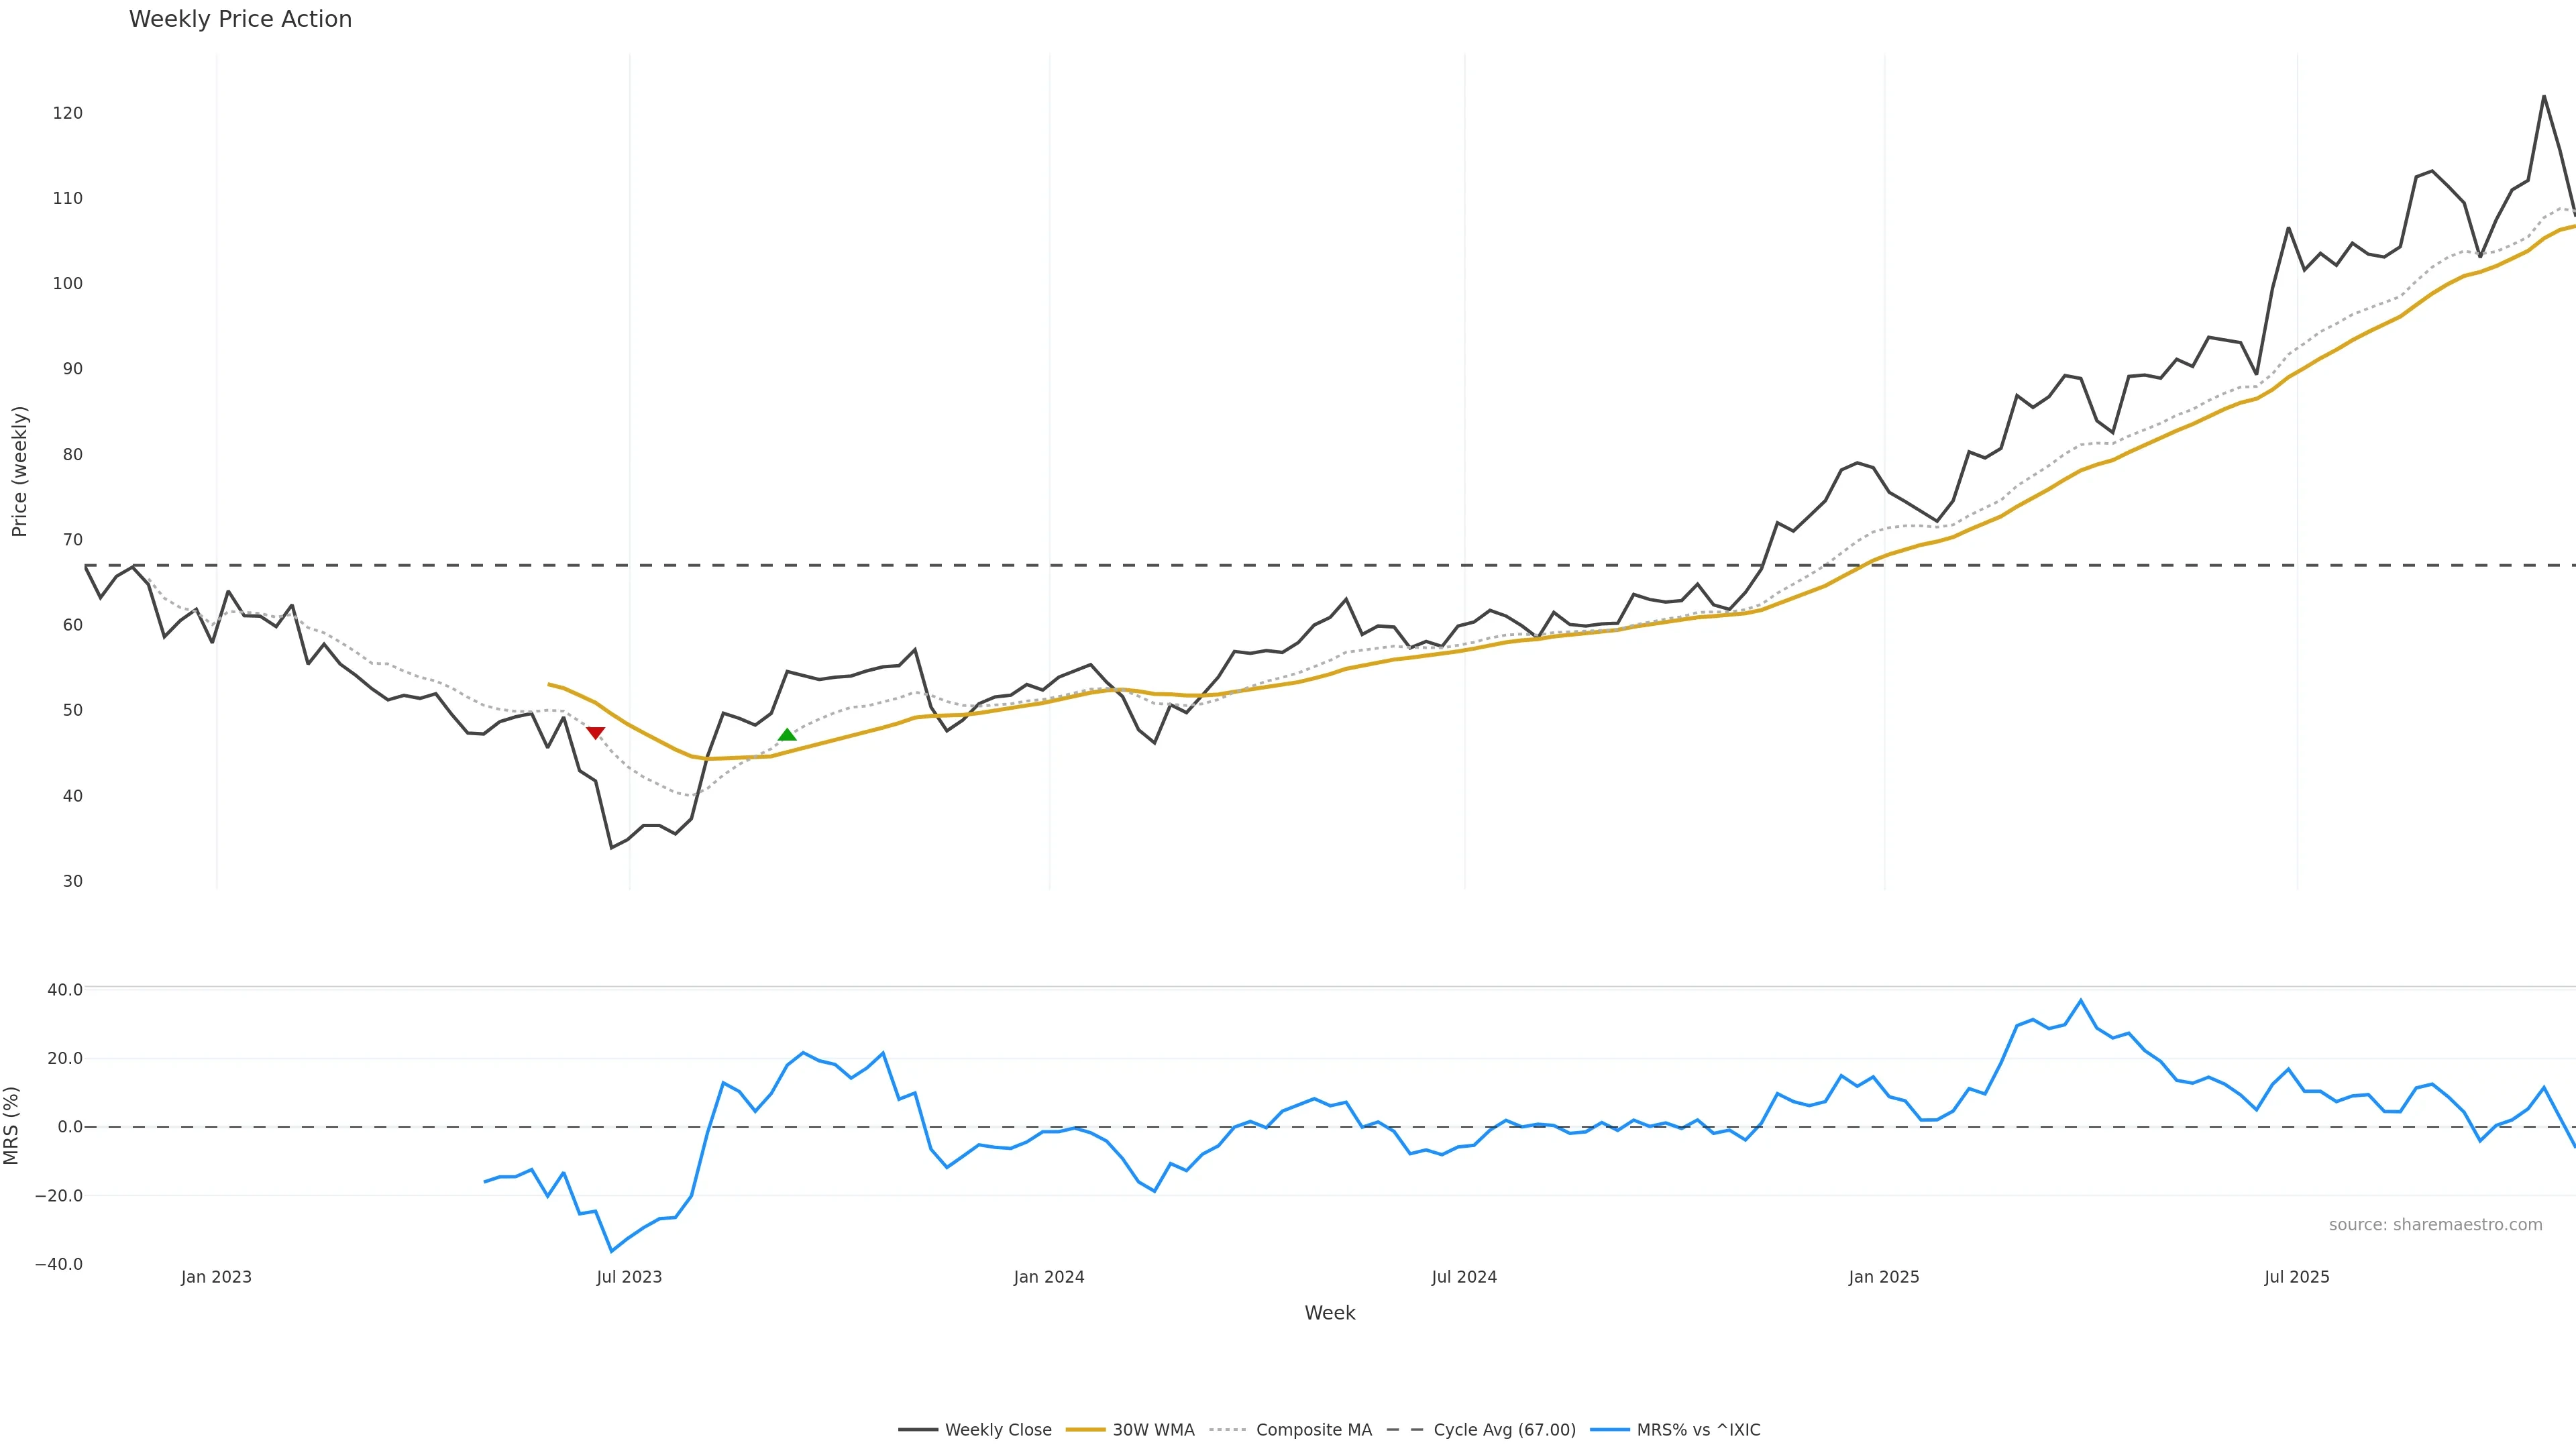Click the green up-triangle buy marker
The width and height of the screenshot is (2576, 1449).
point(787,735)
